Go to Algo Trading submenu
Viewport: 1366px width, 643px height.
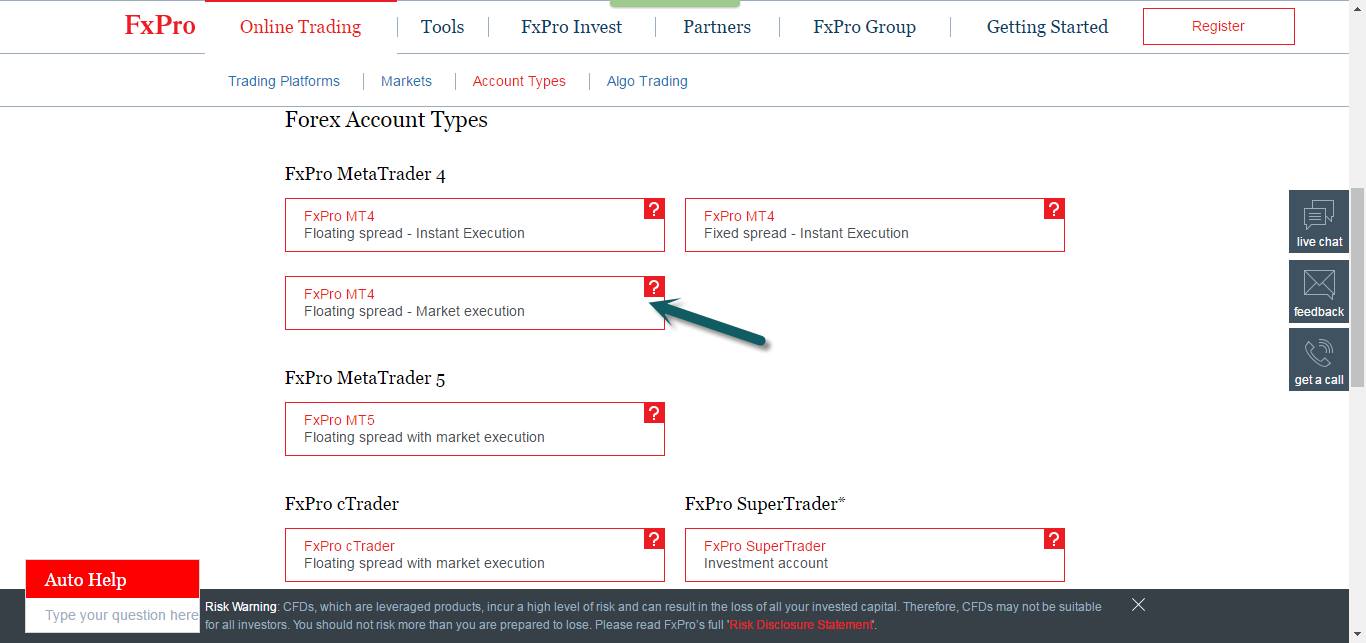click(647, 81)
